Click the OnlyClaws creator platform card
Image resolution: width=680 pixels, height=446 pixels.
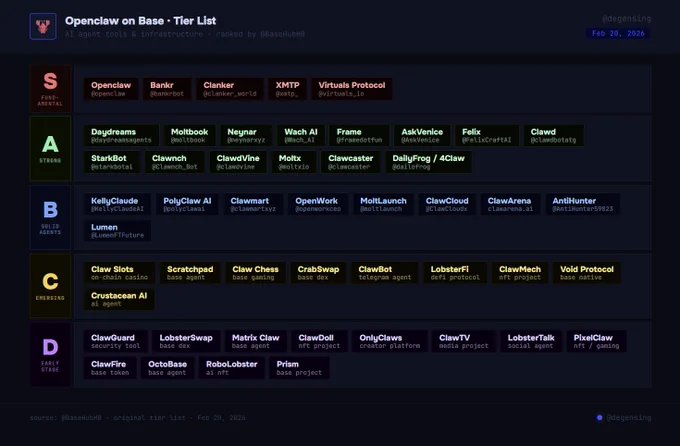[x=389, y=341]
